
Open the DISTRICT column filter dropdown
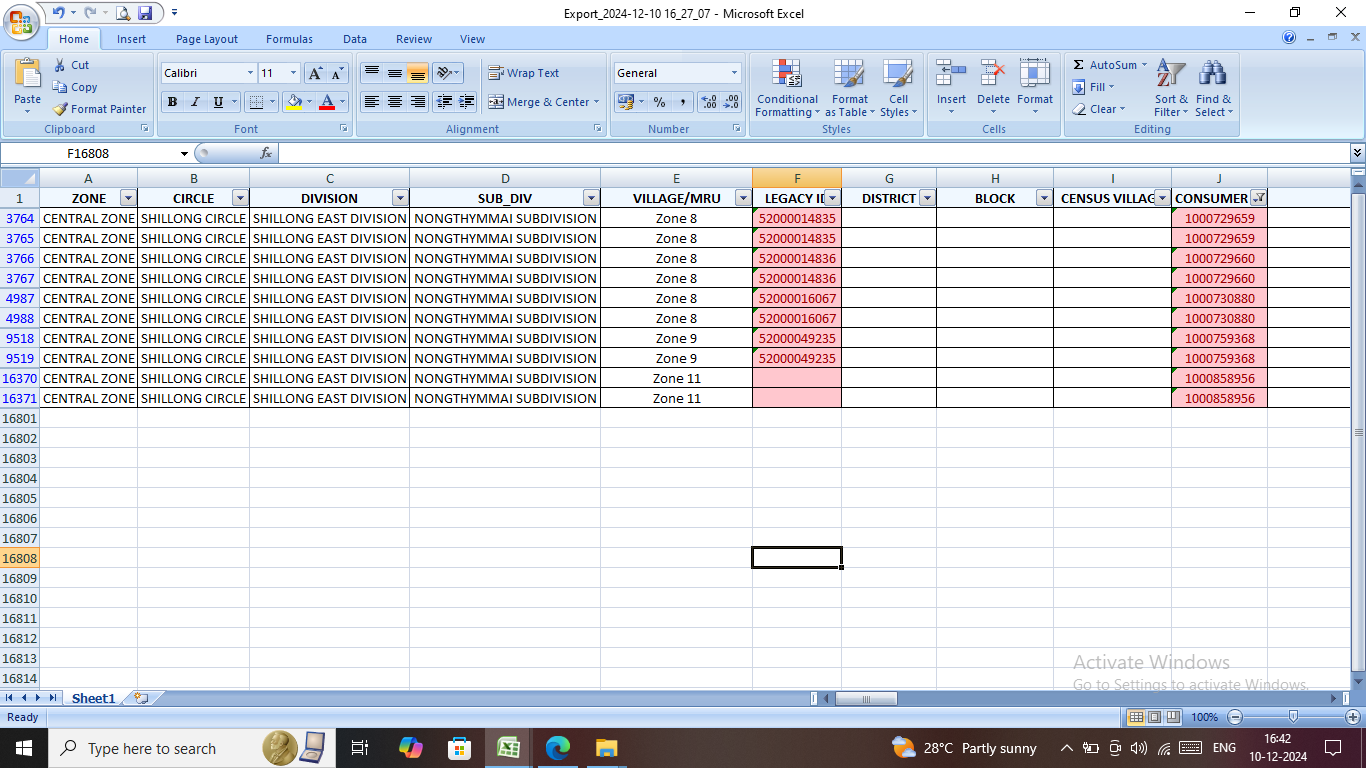coord(927,198)
